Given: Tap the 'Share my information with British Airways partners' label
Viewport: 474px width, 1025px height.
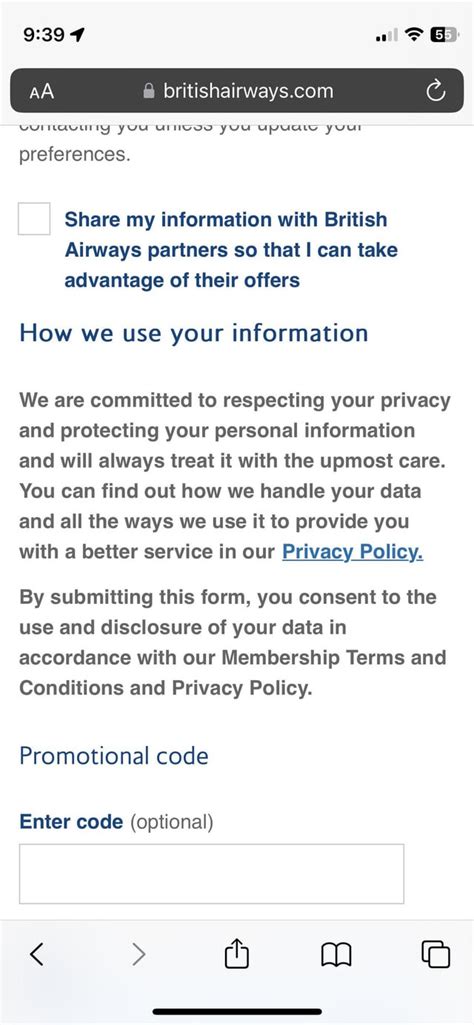Looking at the screenshot, I should (231, 250).
